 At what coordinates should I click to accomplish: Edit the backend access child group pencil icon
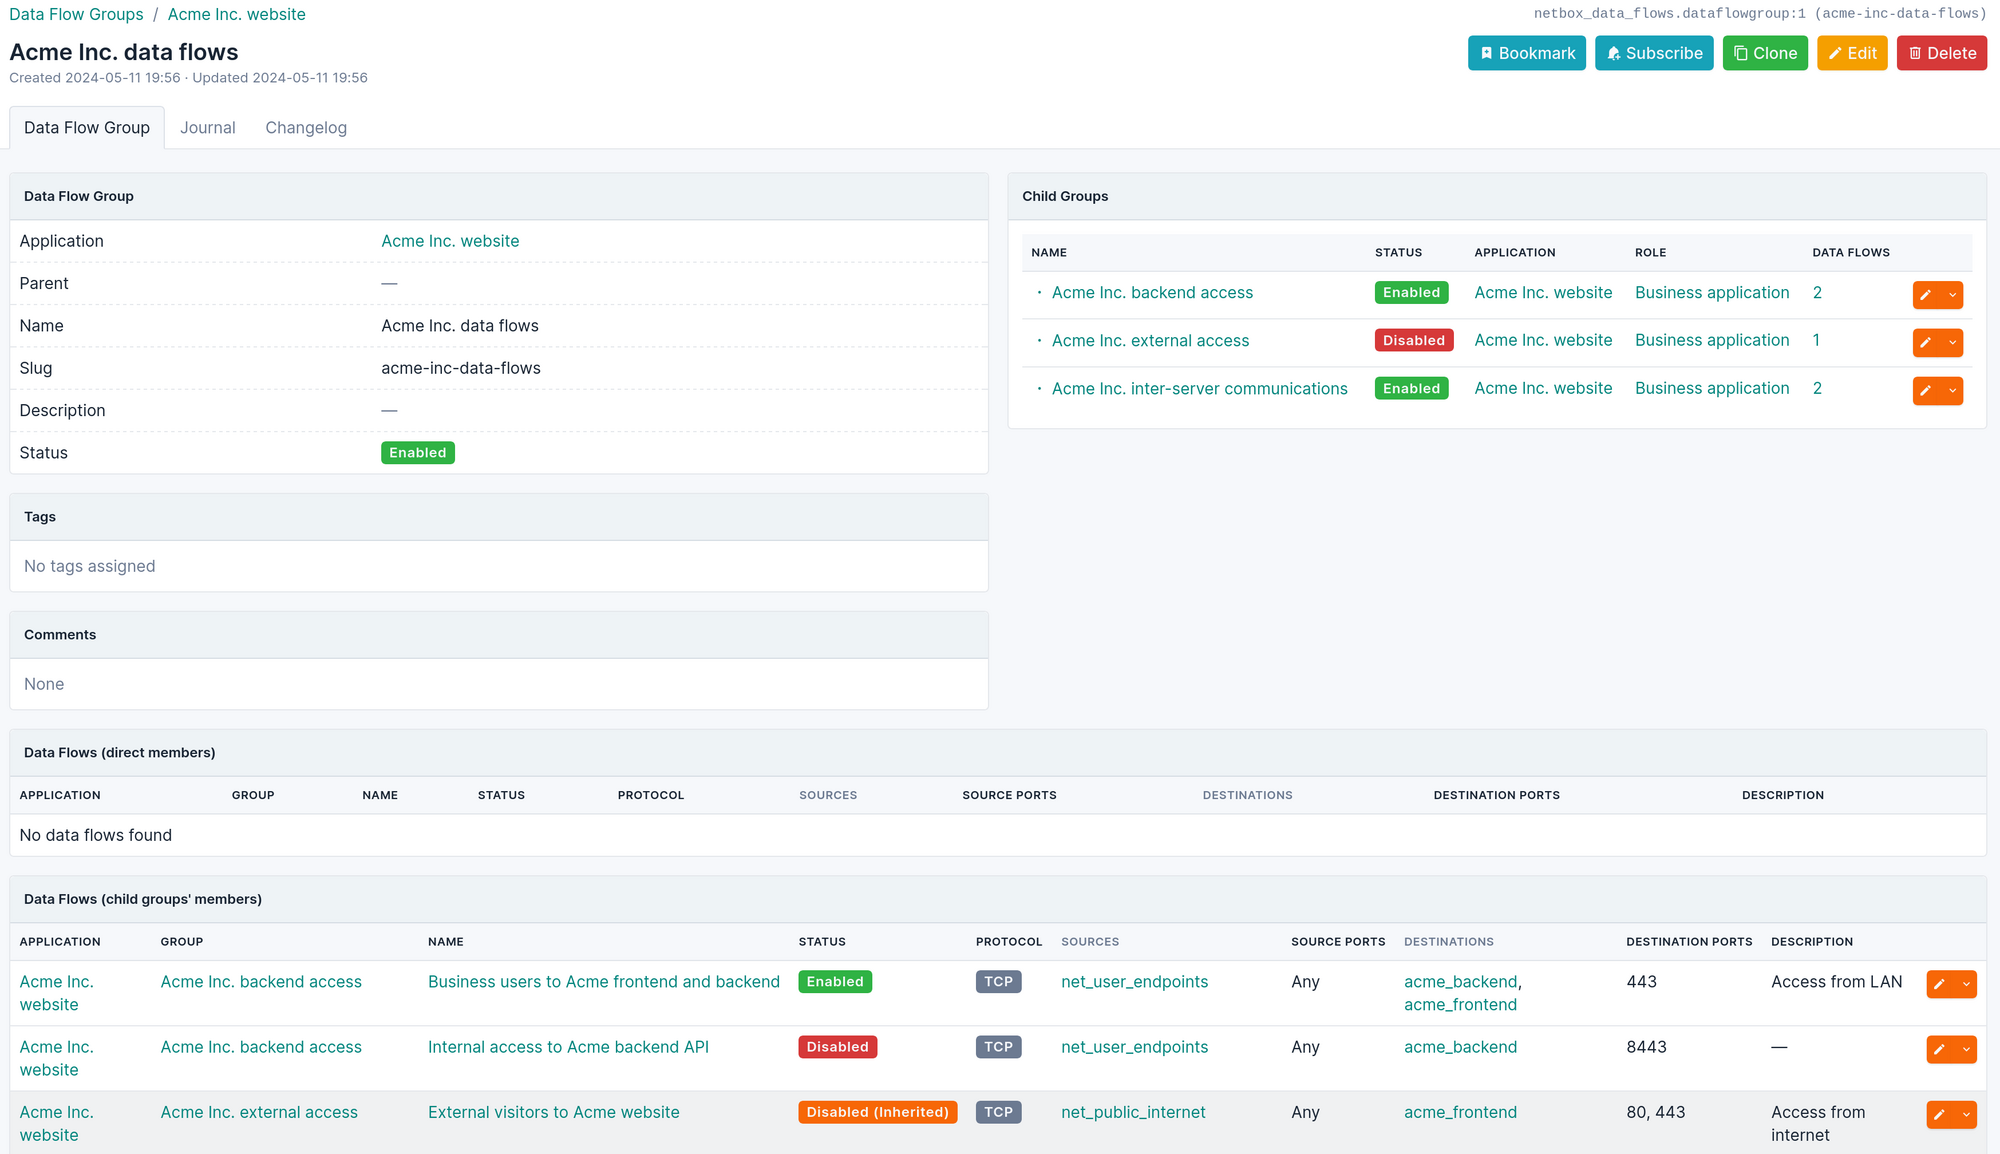pos(1926,295)
